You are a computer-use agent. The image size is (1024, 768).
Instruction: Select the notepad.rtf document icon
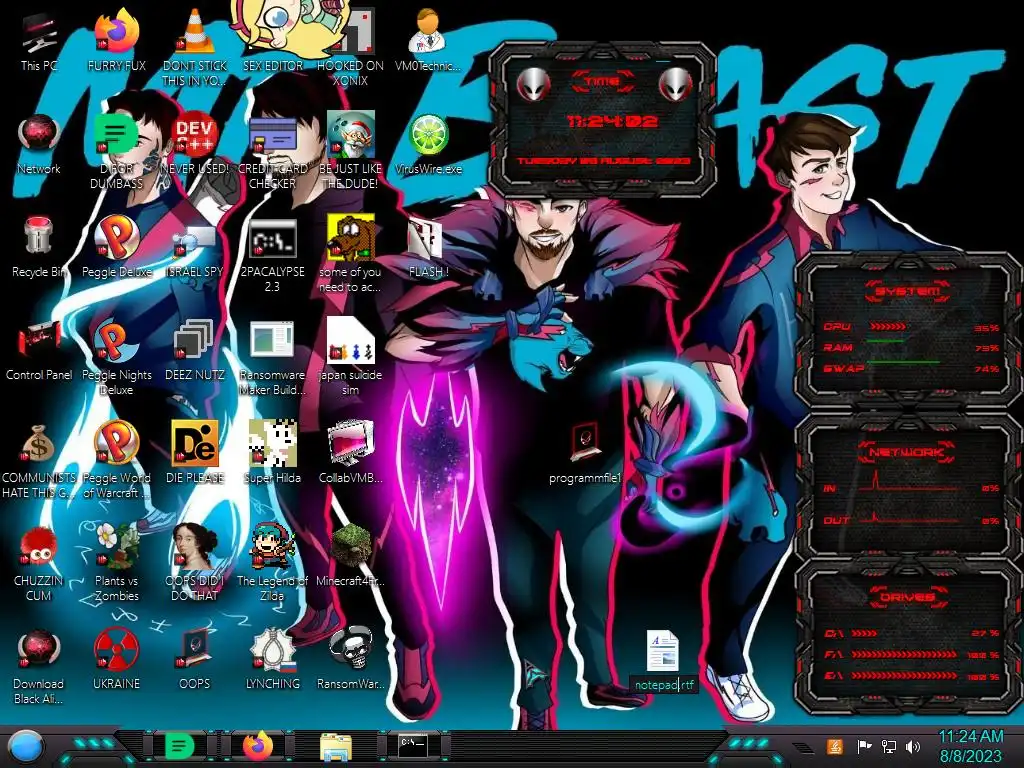pyautogui.click(x=663, y=651)
